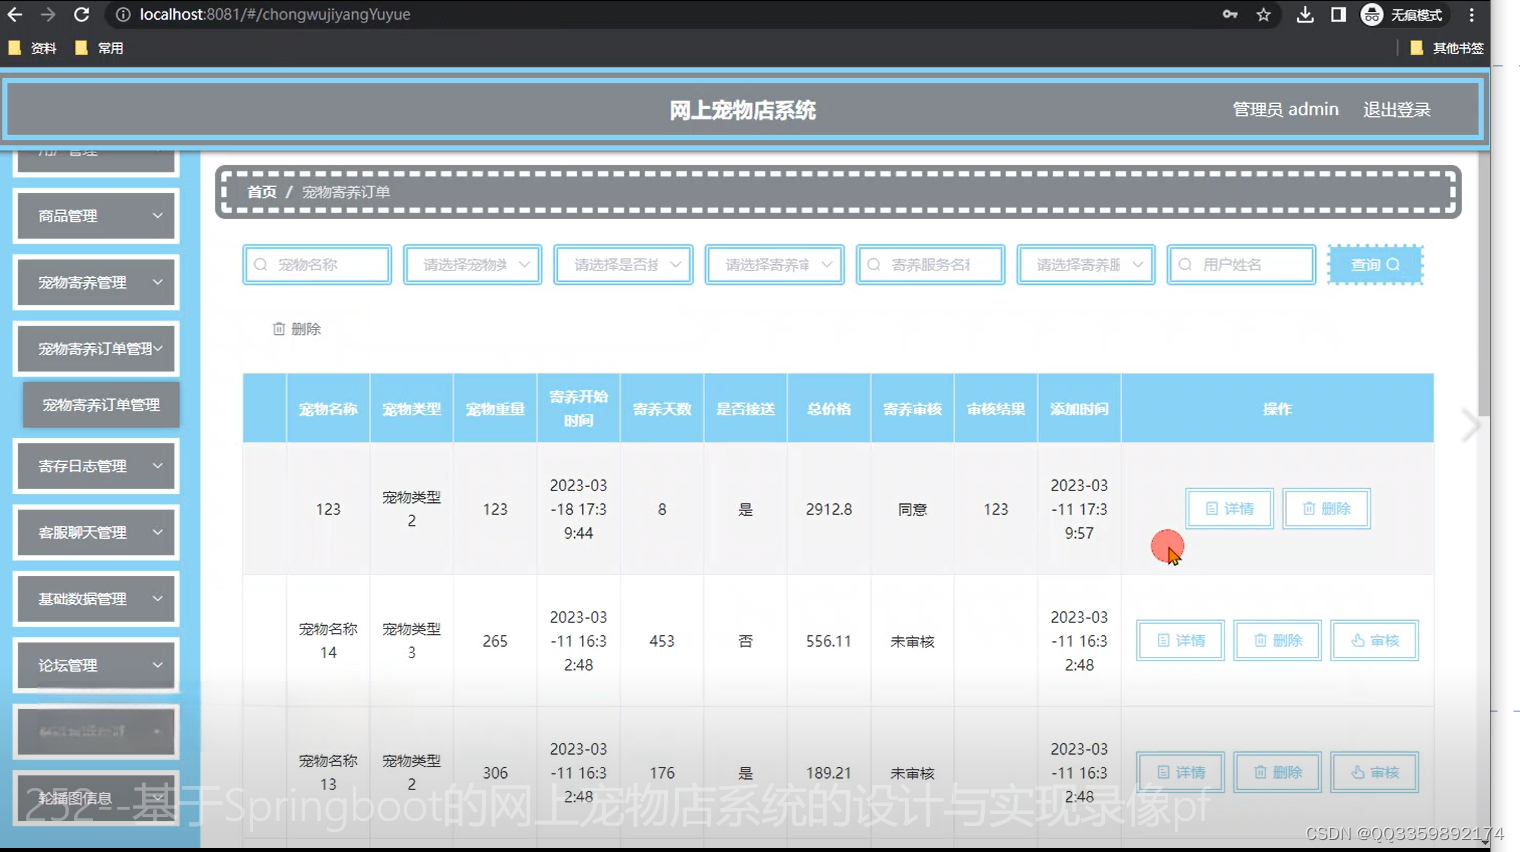Focus the 用户姓名 search input
This screenshot has height=852, width=1520.
1241,265
